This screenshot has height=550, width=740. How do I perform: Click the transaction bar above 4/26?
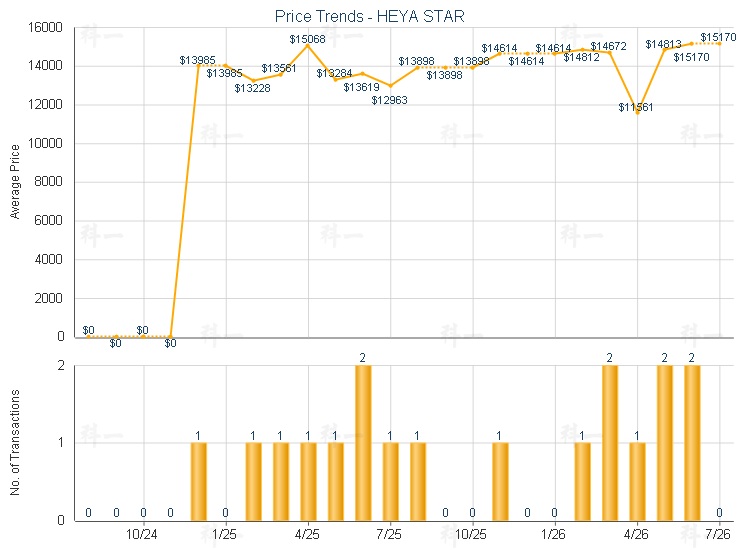(x=638, y=482)
